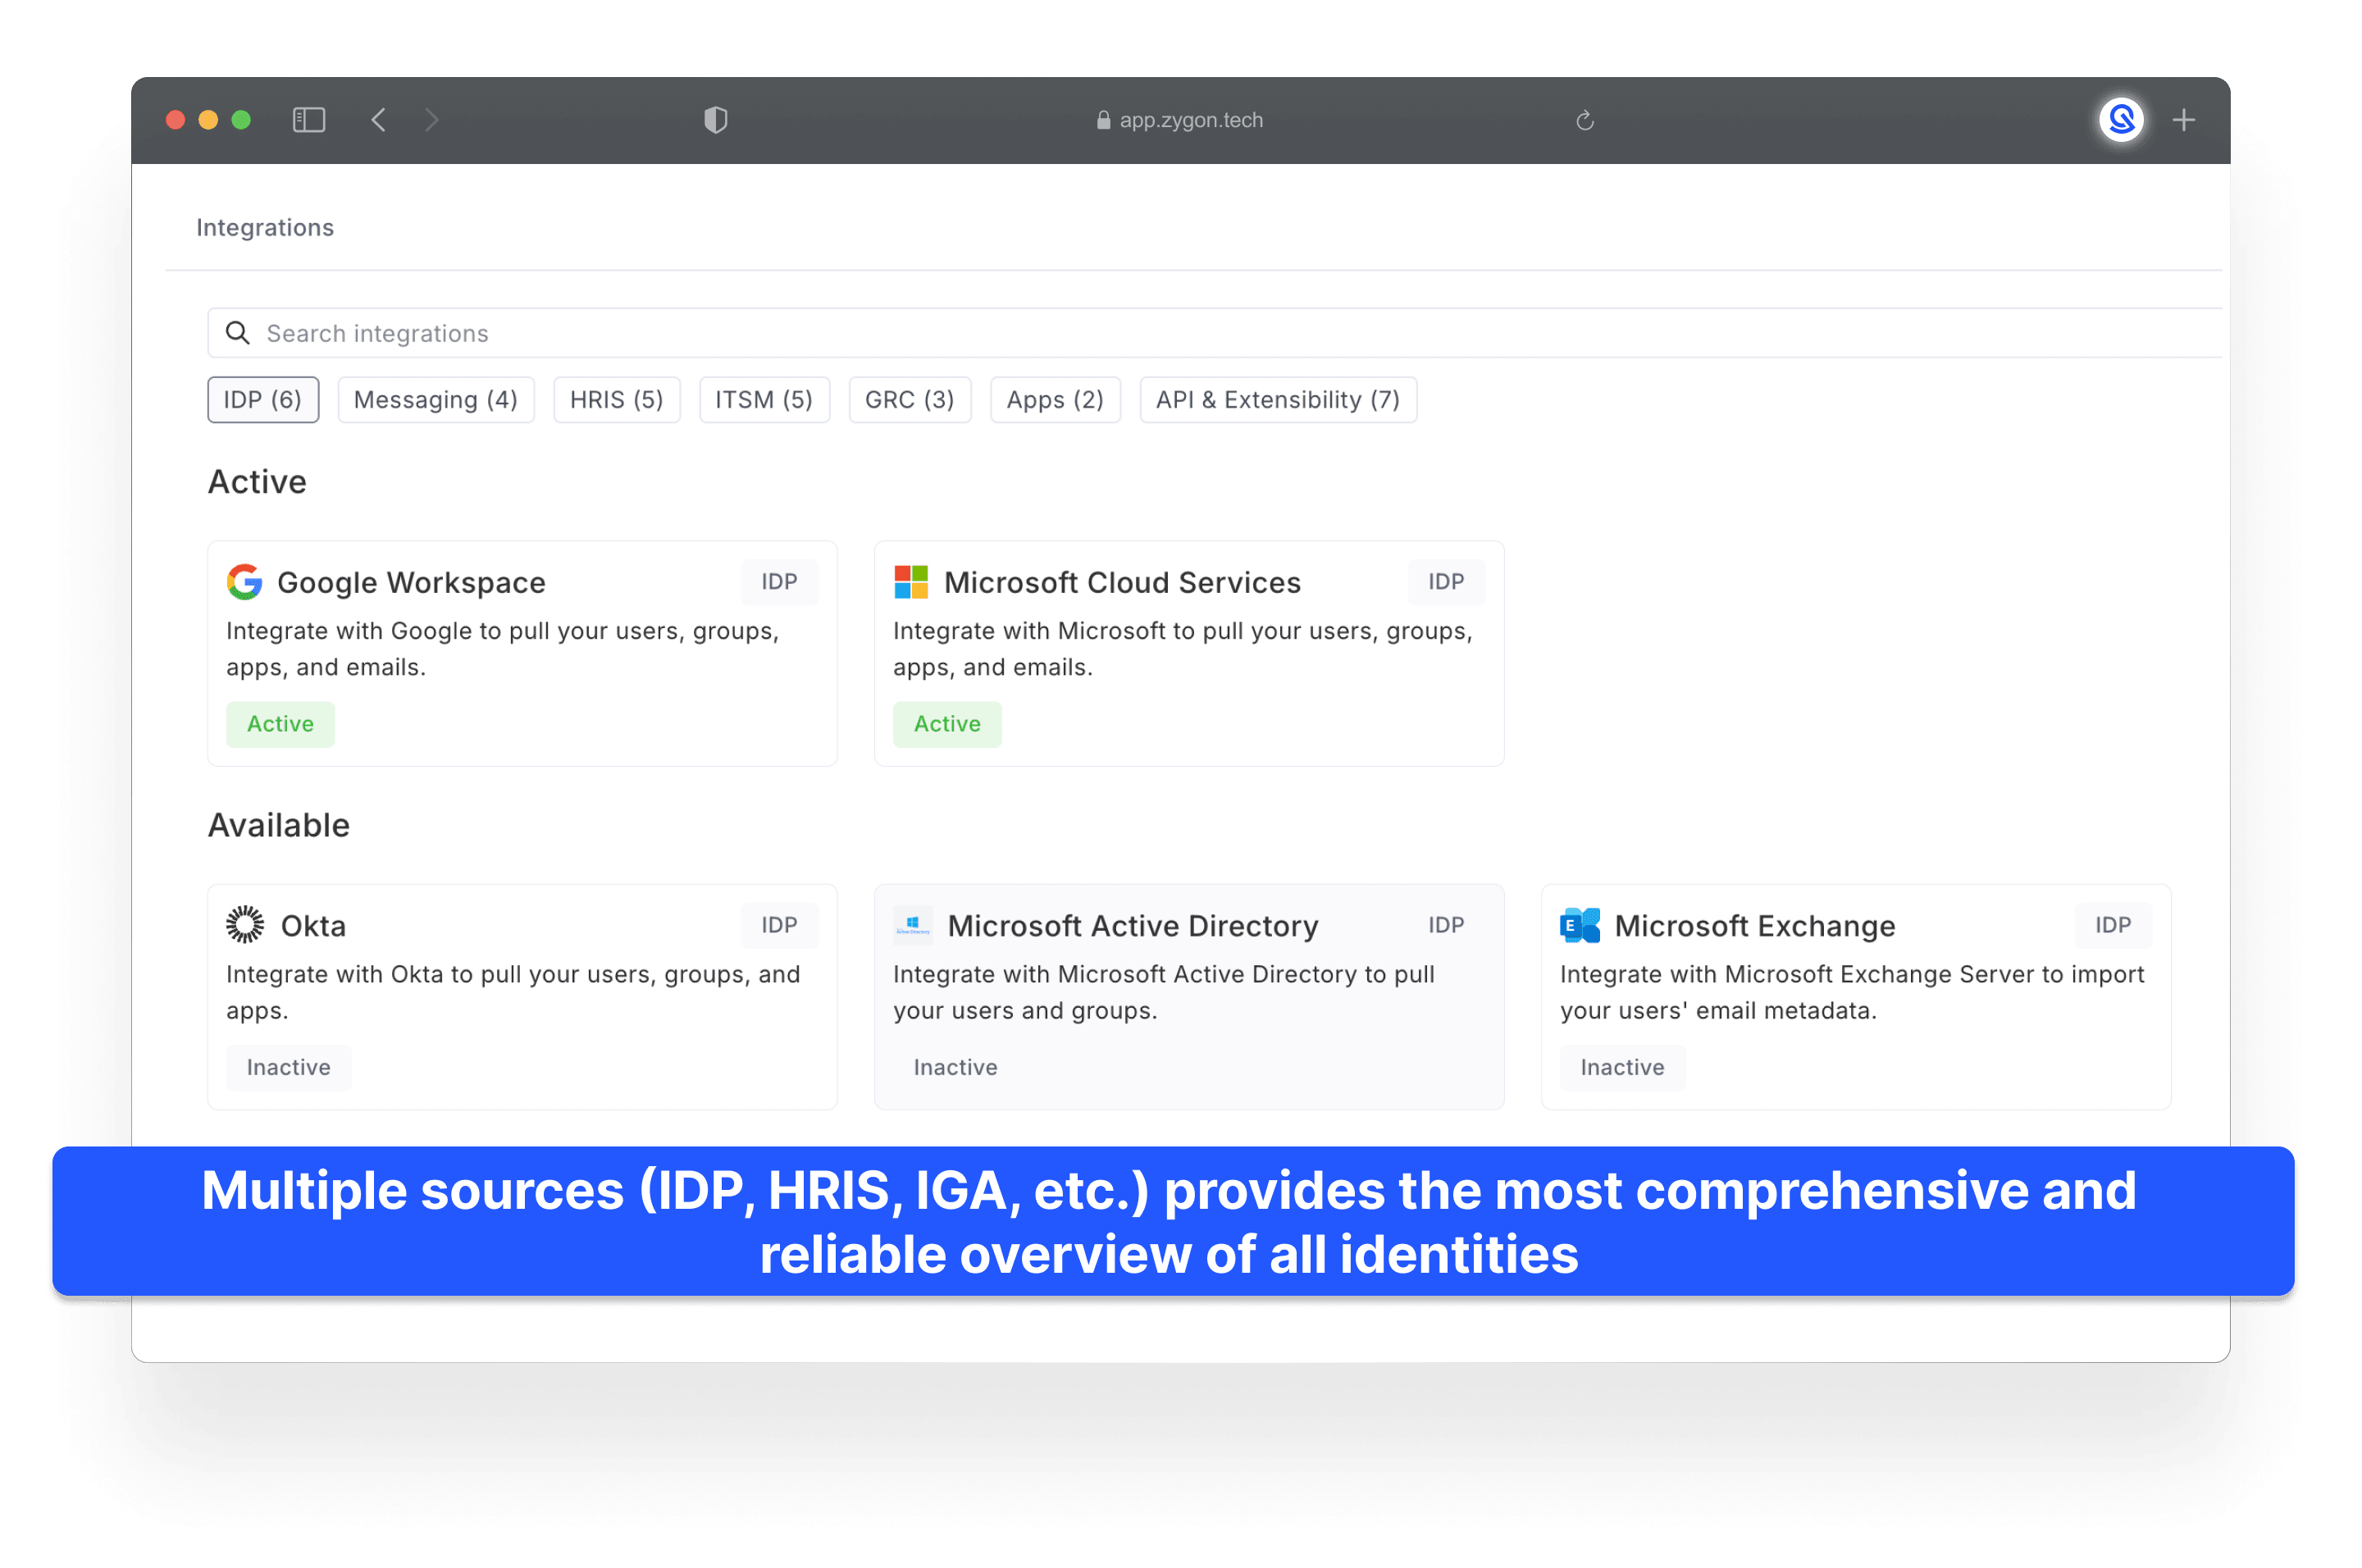The width and height of the screenshot is (2362, 1568).
Task: Click the Microsoft Active Directory description text
Action: (1164, 992)
